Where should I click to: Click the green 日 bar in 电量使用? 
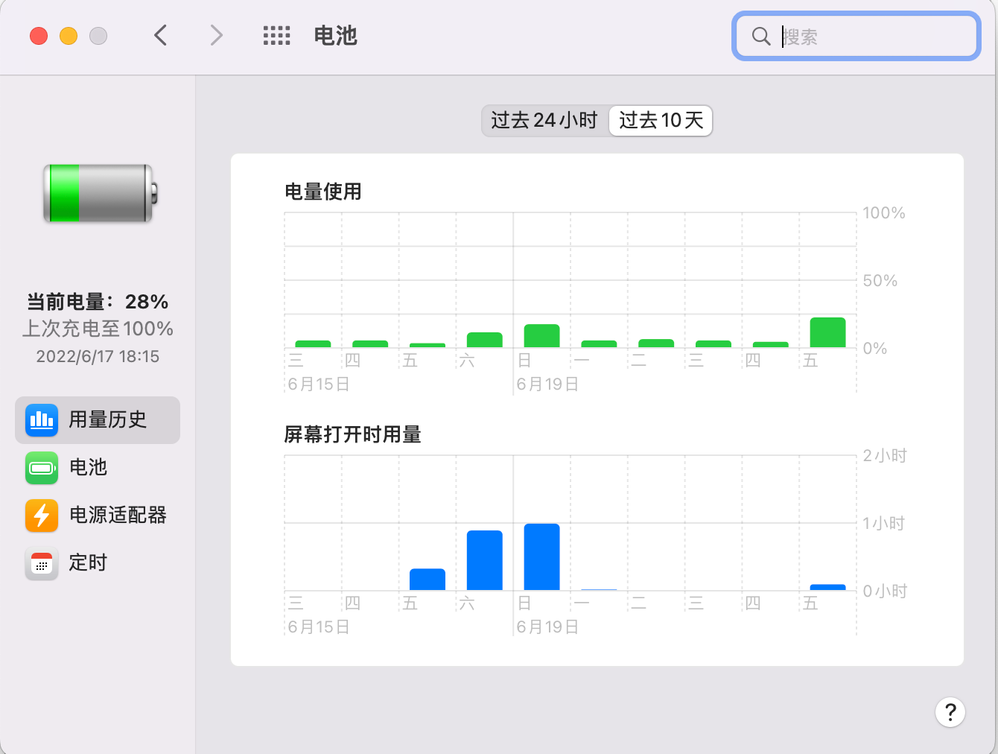click(x=542, y=336)
